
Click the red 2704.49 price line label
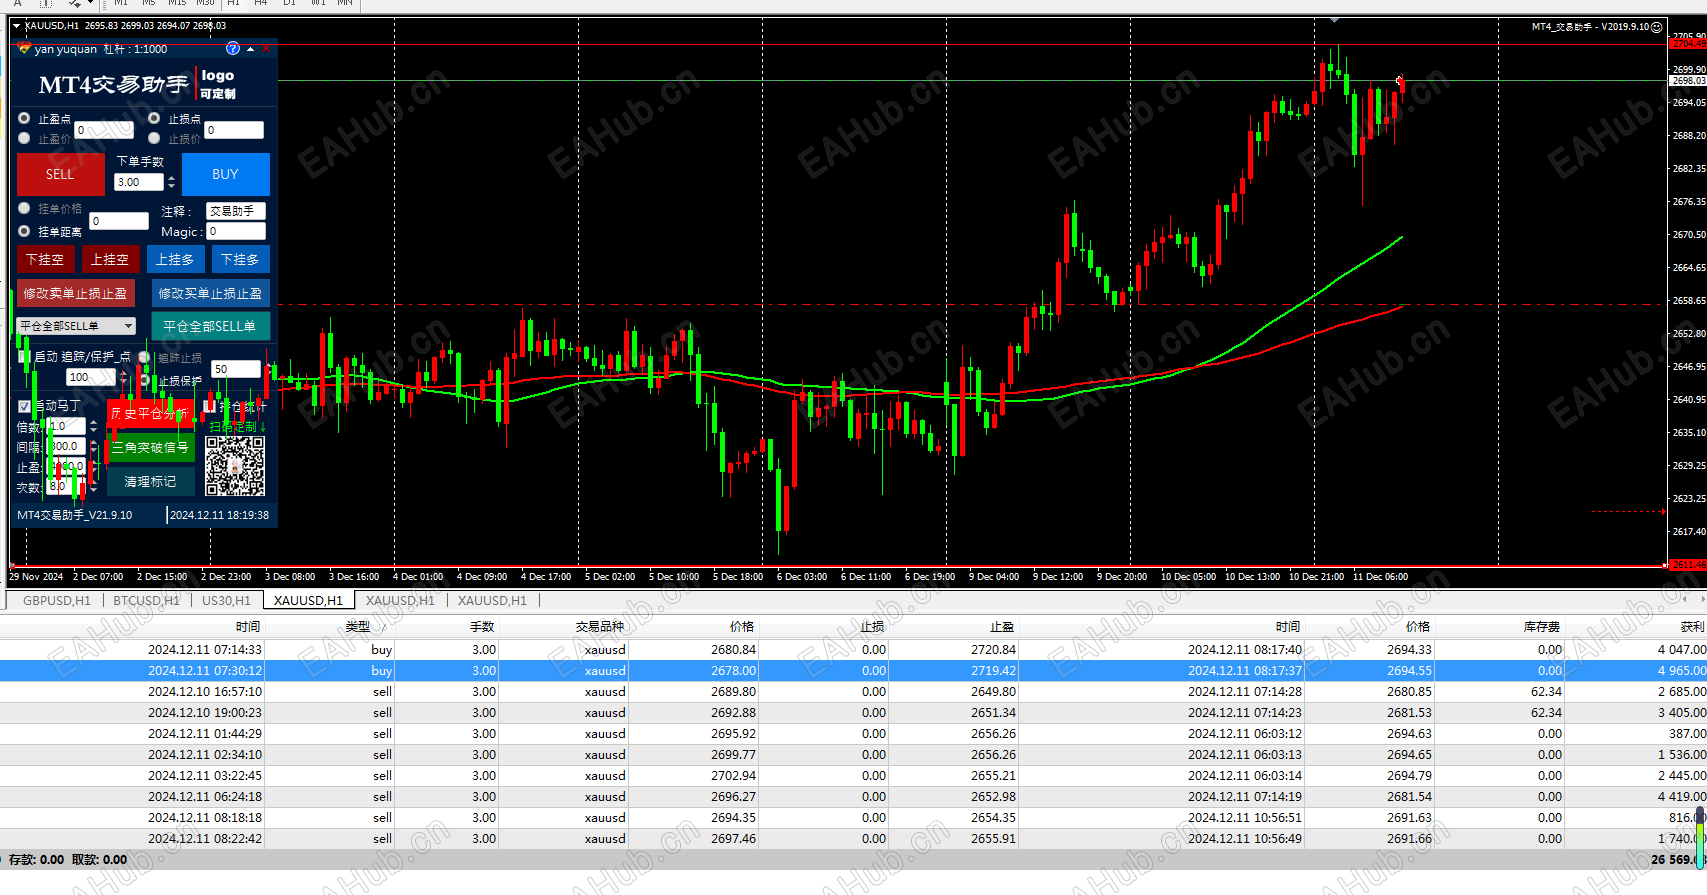point(1688,44)
